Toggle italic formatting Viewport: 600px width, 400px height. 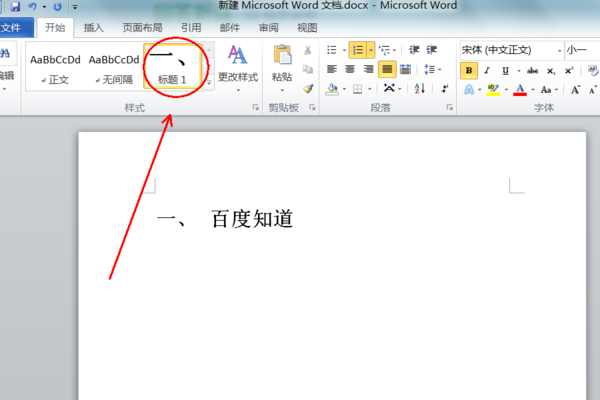pyautogui.click(x=487, y=71)
